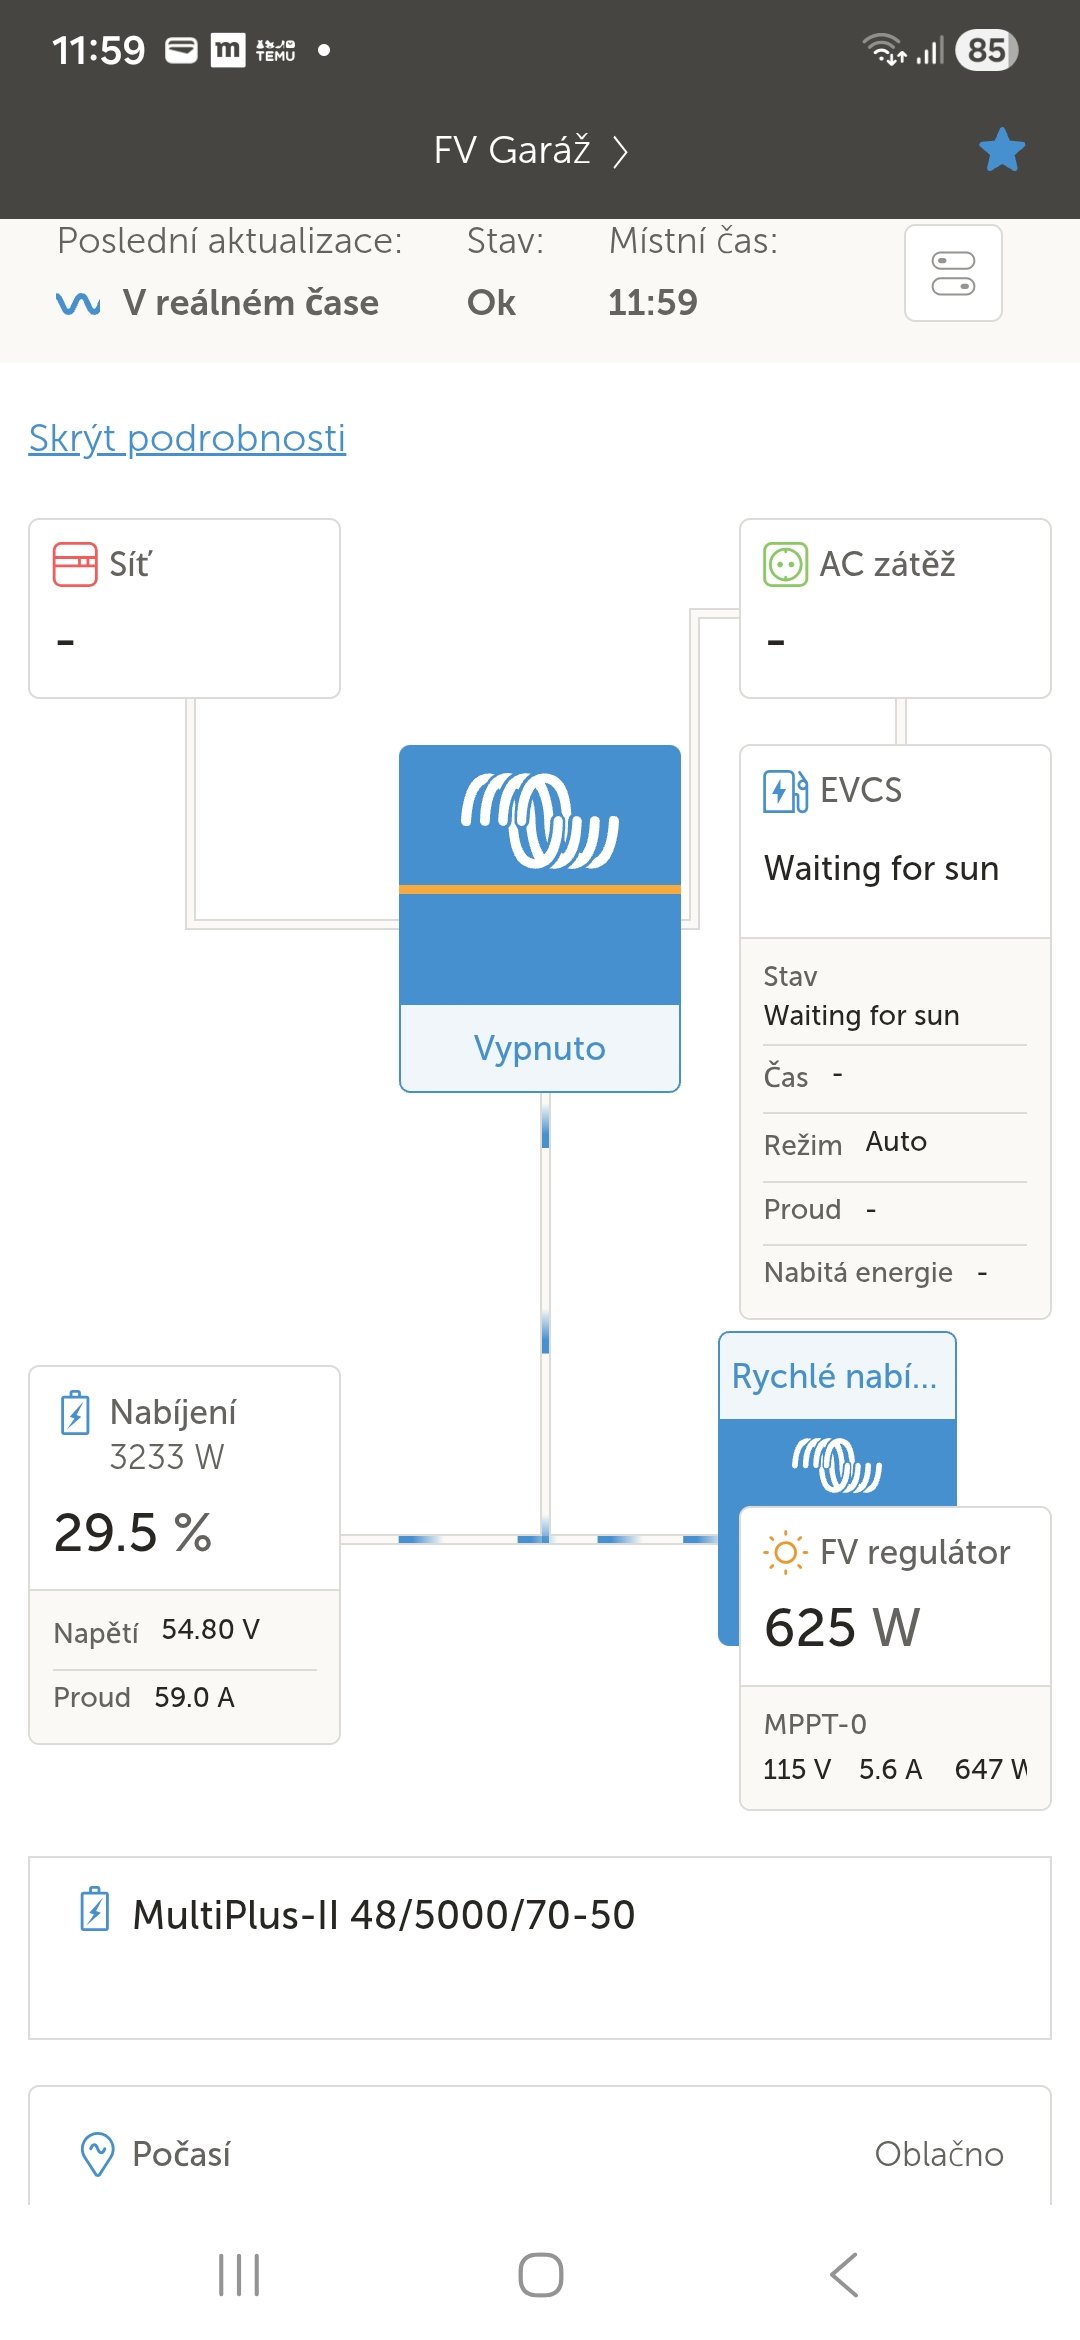Tap the real-time update wave icon
This screenshot has height=2340, width=1080.
tap(78, 303)
